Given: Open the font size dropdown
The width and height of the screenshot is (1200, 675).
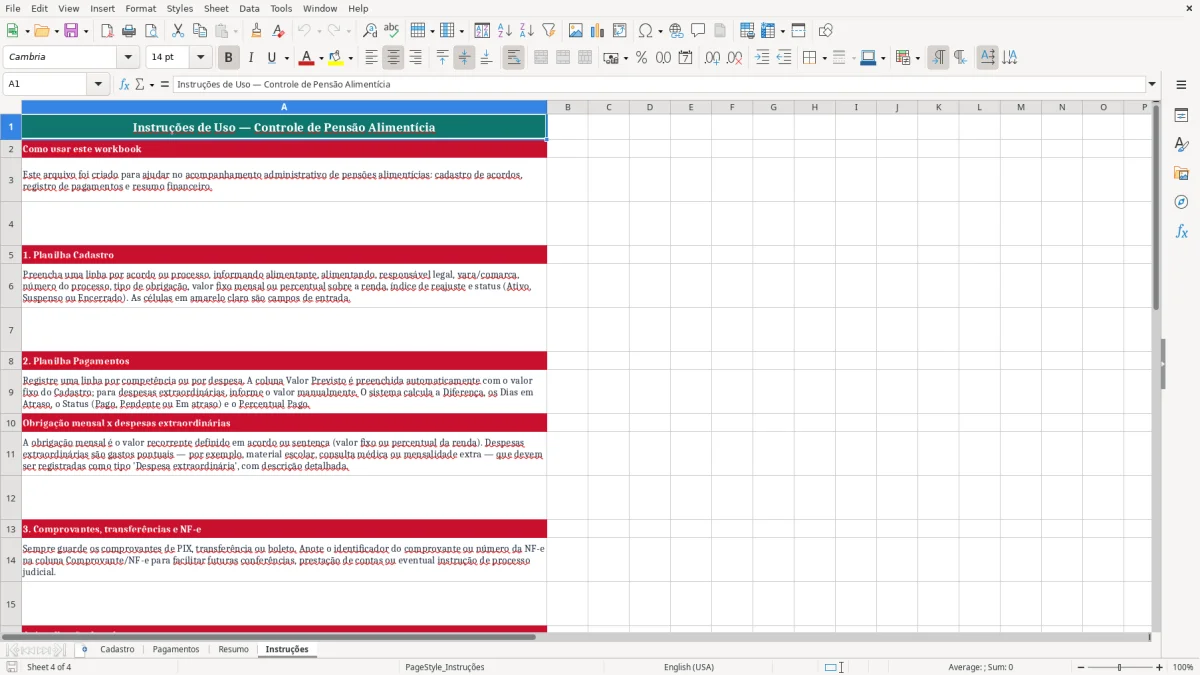Looking at the screenshot, I should [x=200, y=57].
